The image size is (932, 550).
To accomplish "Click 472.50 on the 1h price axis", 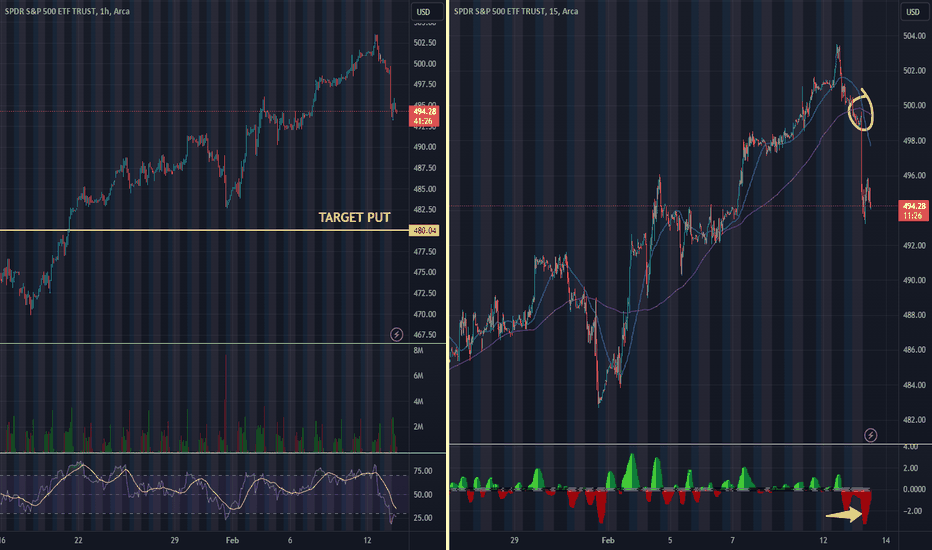I will tap(424, 293).
